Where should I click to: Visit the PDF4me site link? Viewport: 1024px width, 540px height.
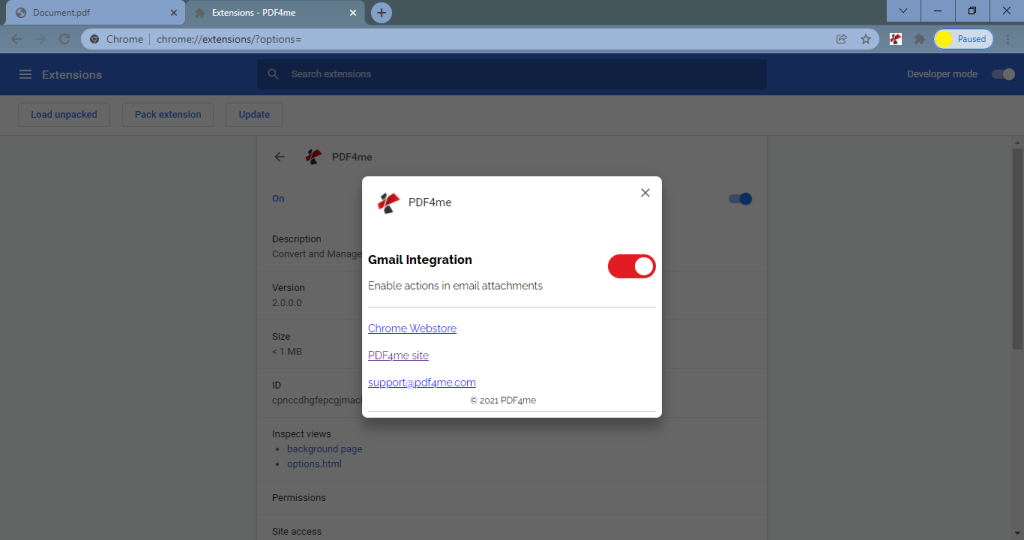coord(398,355)
